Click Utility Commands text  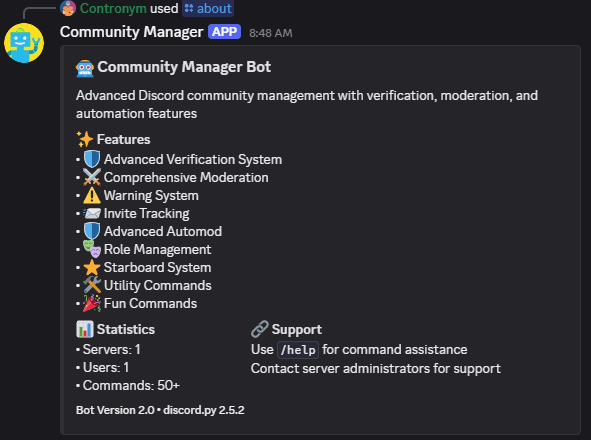click(158, 285)
